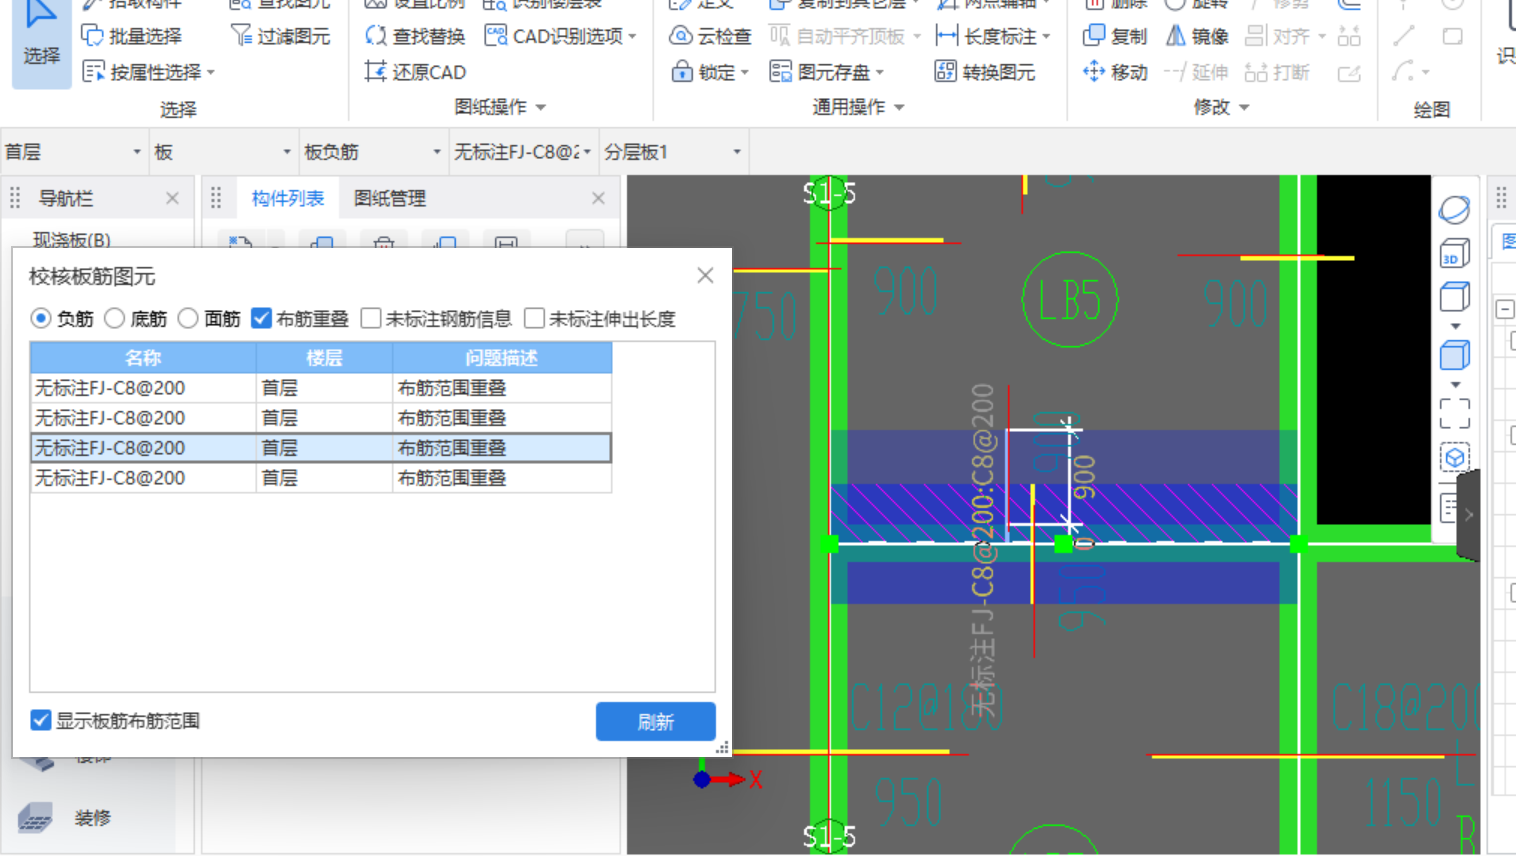Check the 未标注伸出长度 checkbox
This screenshot has width=1516, height=856.
535,318
